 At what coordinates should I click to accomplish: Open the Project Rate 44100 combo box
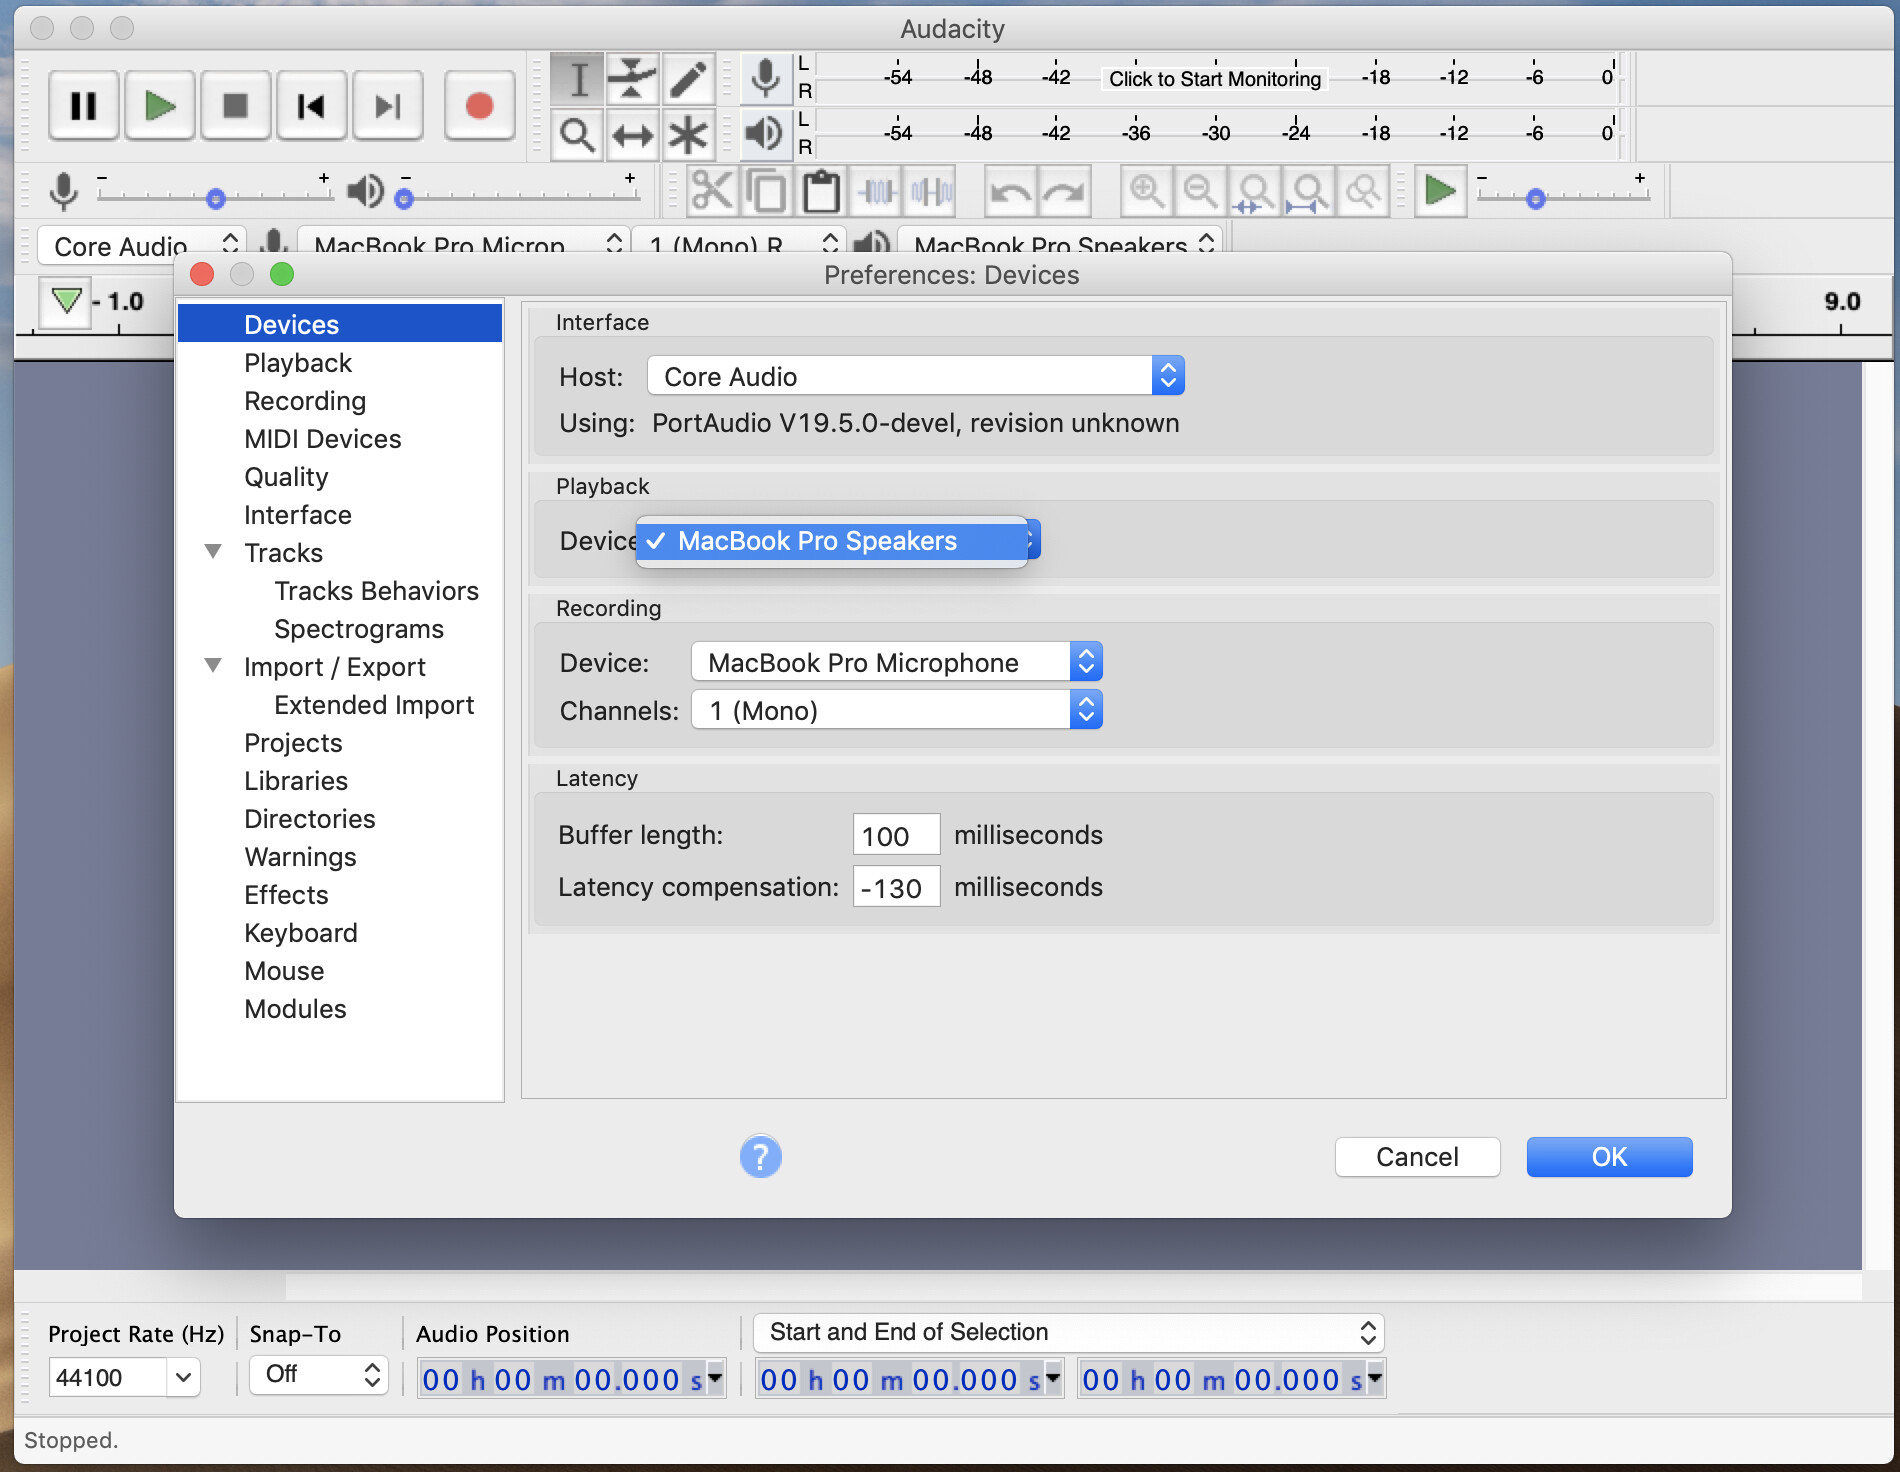click(x=124, y=1377)
